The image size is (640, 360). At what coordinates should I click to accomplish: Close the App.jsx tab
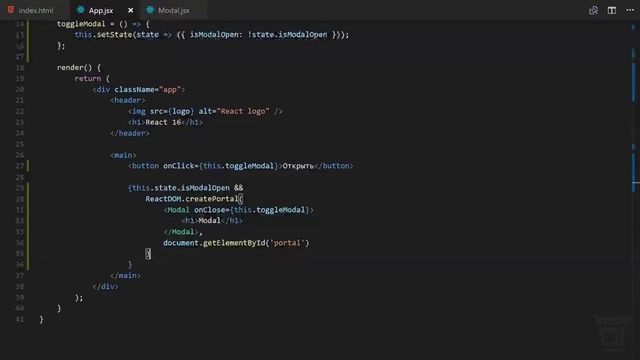(x=130, y=10)
